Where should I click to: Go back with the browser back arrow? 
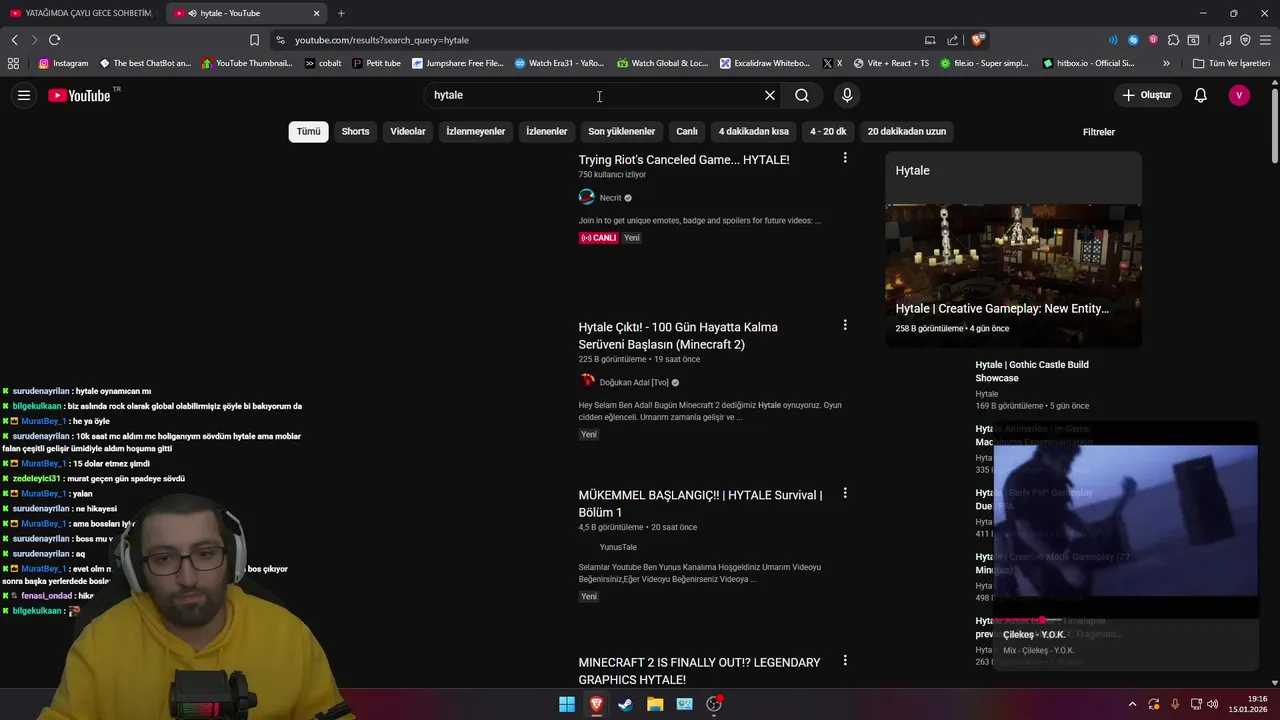tap(14, 40)
